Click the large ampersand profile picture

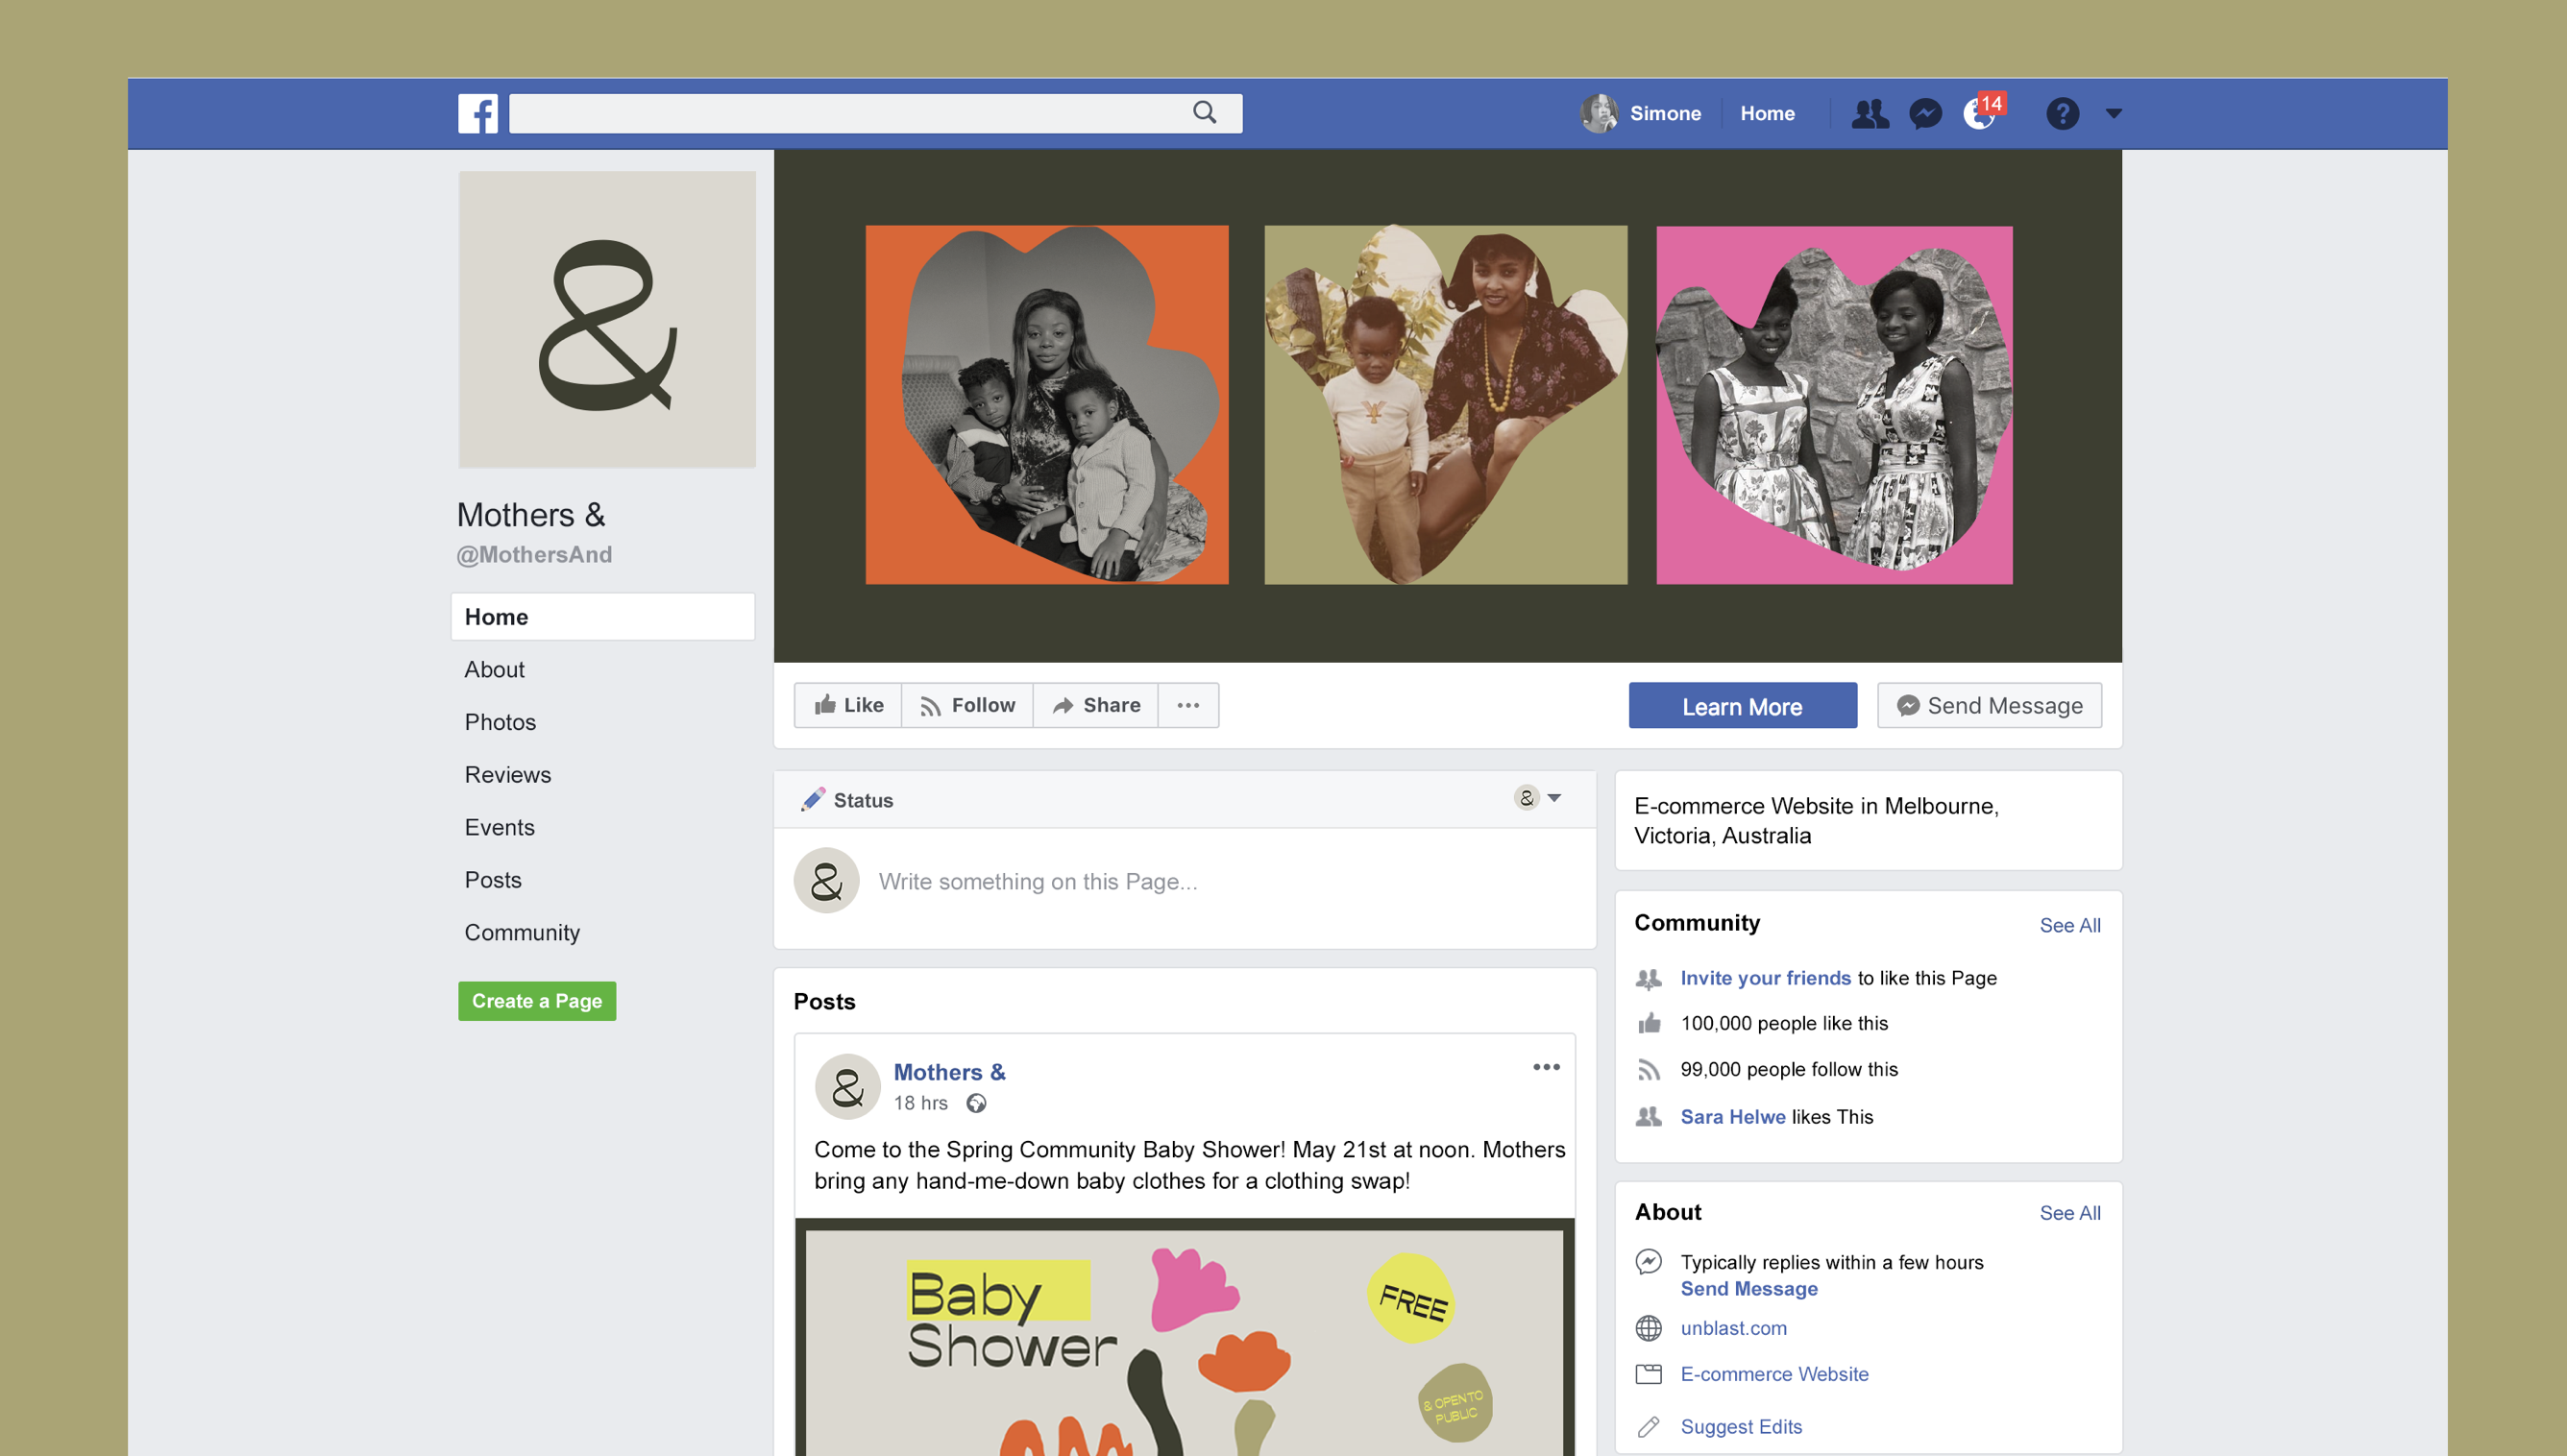click(x=607, y=319)
